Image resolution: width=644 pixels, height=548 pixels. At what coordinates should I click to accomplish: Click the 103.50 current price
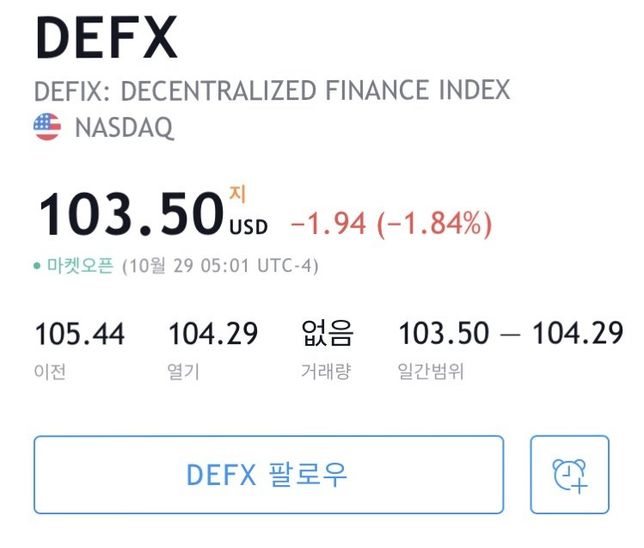130,214
